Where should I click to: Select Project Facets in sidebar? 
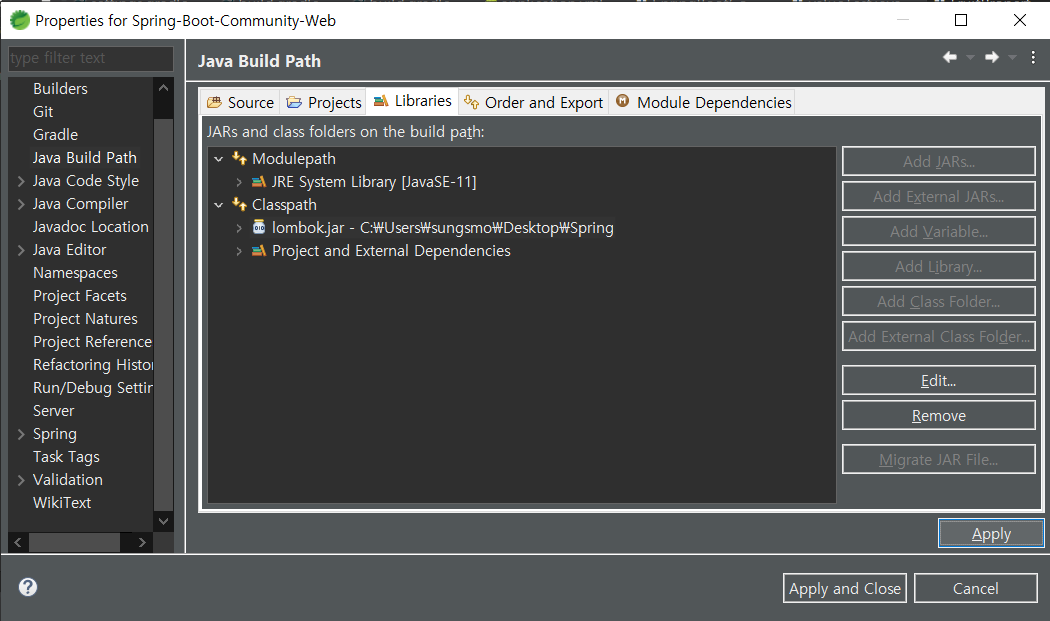pyautogui.click(x=80, y=295)
